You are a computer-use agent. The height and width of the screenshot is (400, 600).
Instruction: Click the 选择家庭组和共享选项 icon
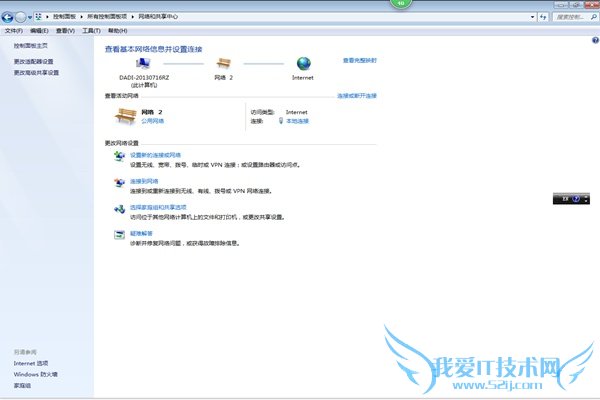pos(119,209)
